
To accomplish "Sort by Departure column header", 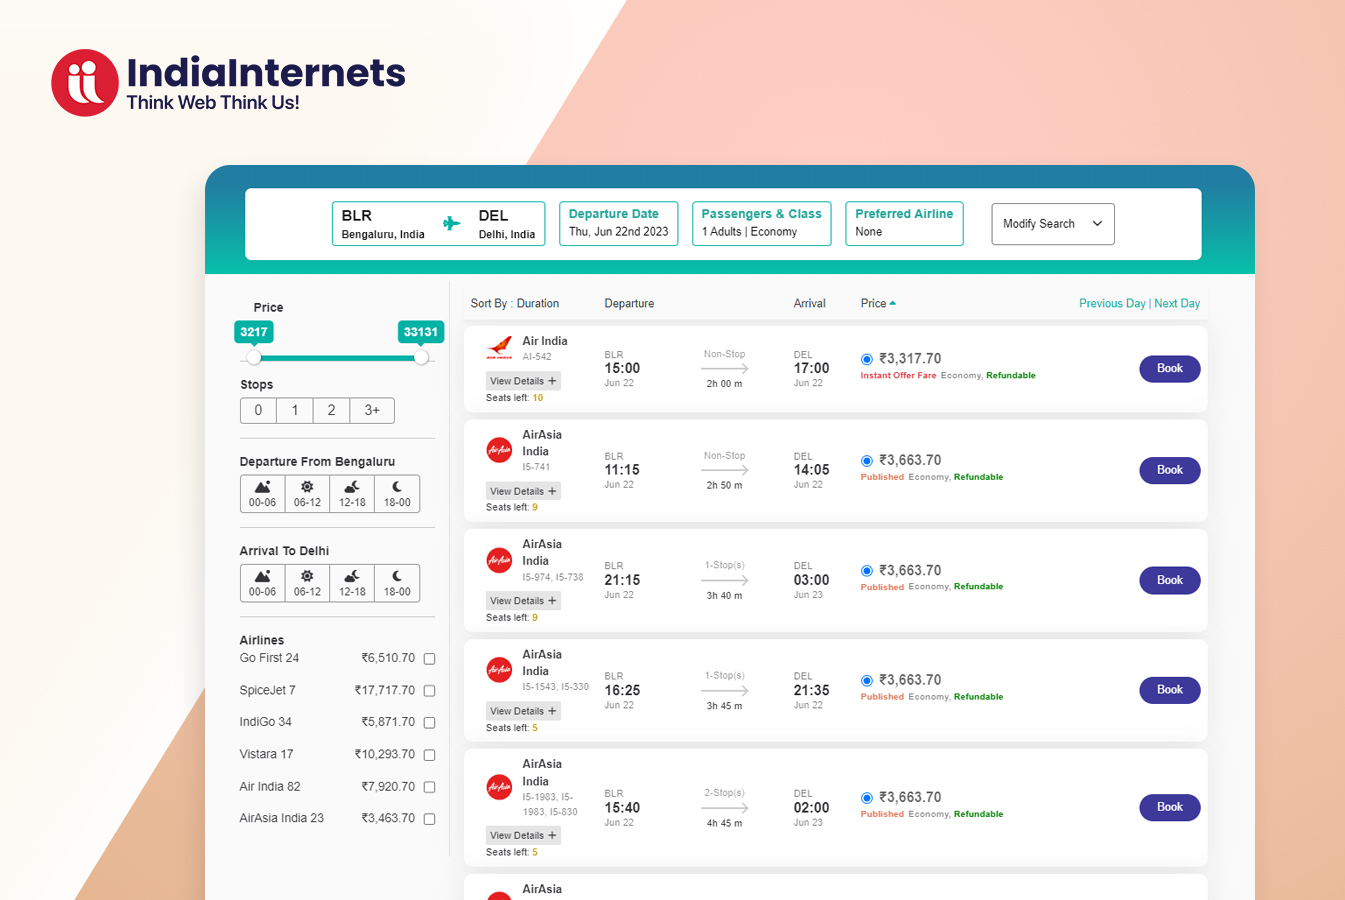I will [629, 303].
